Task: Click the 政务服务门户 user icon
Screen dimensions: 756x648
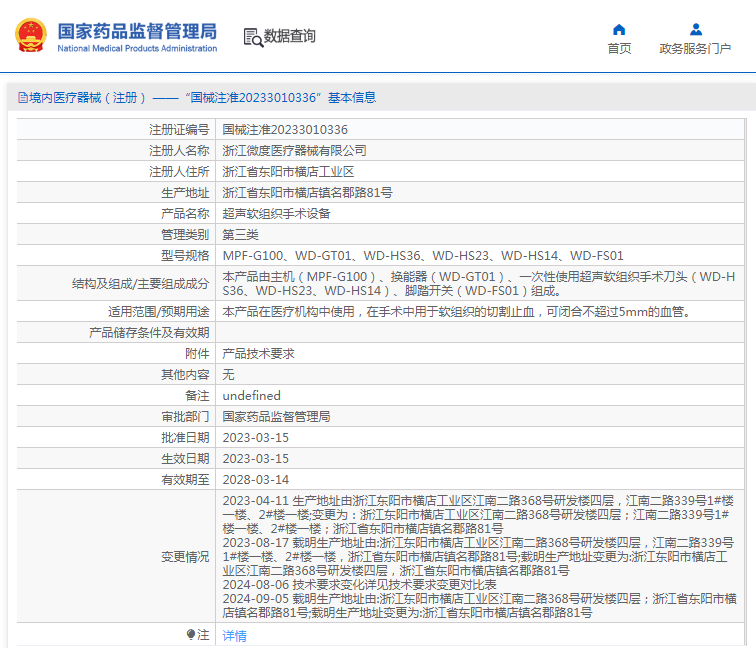Action: point(696,30)
